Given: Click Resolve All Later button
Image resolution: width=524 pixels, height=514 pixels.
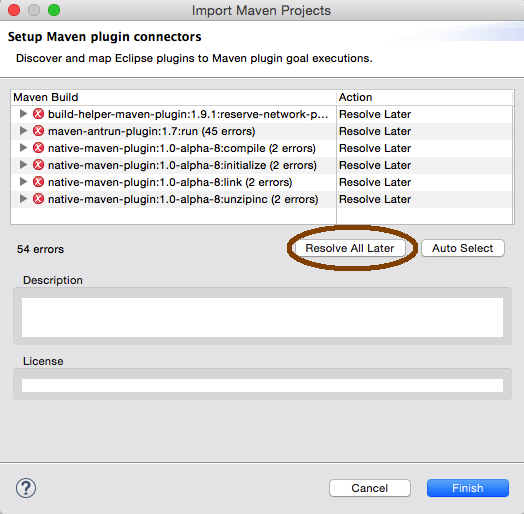Looking at the screenshot, I should coord(350,248).
